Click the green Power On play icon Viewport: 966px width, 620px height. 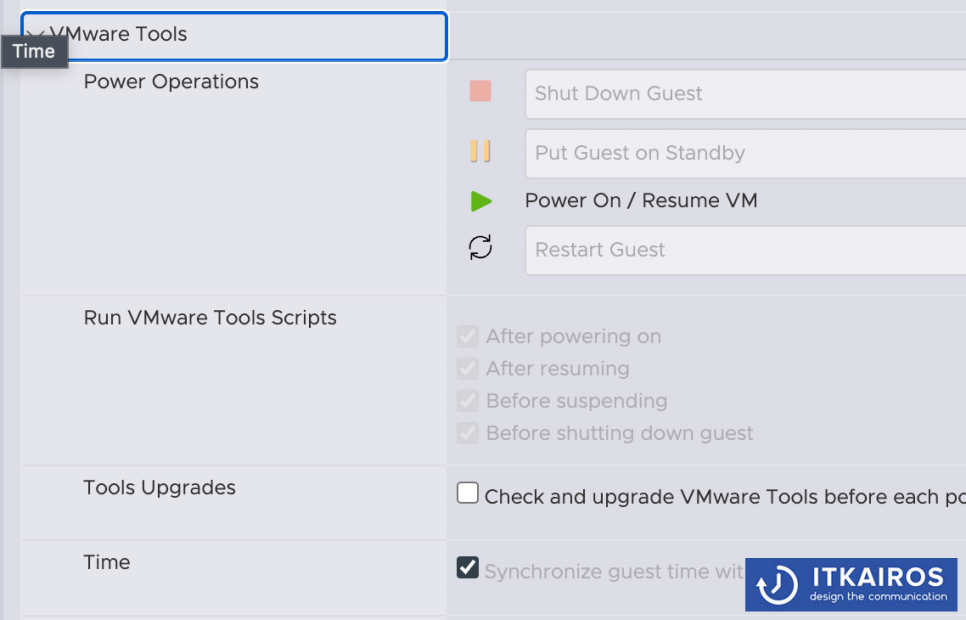(481, 201)
